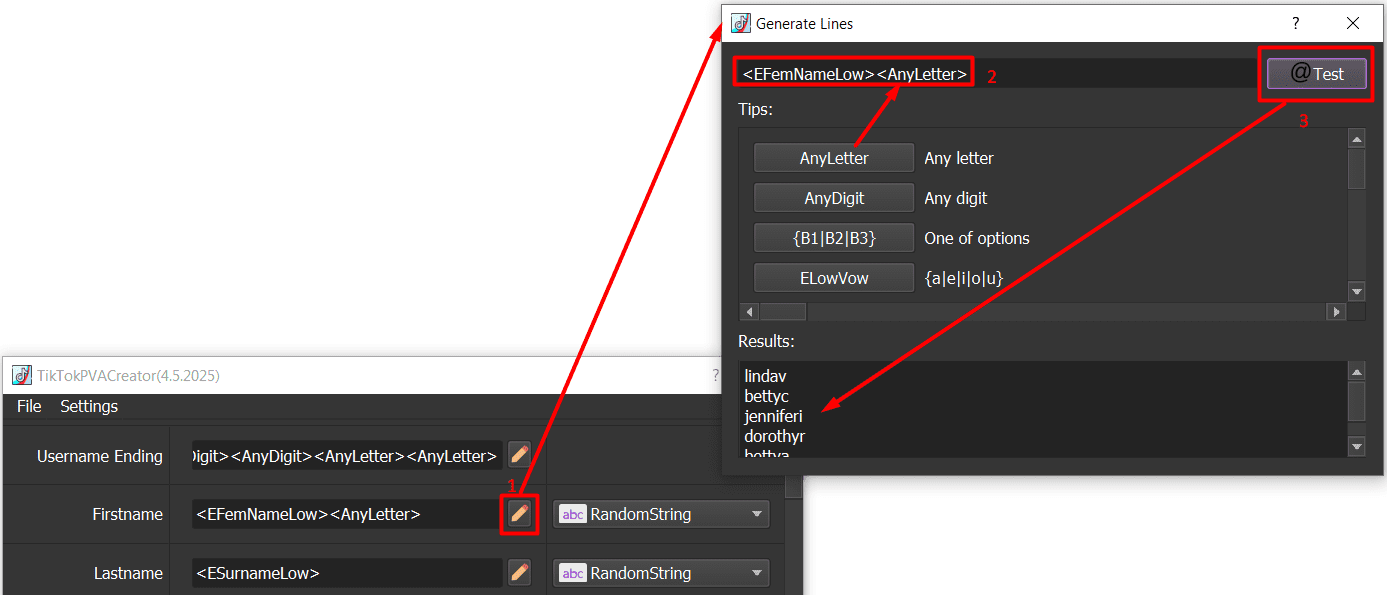Screen dimensions: 1387x595
Task: Click the 'Any letter' description text
Action: (959, 158)
